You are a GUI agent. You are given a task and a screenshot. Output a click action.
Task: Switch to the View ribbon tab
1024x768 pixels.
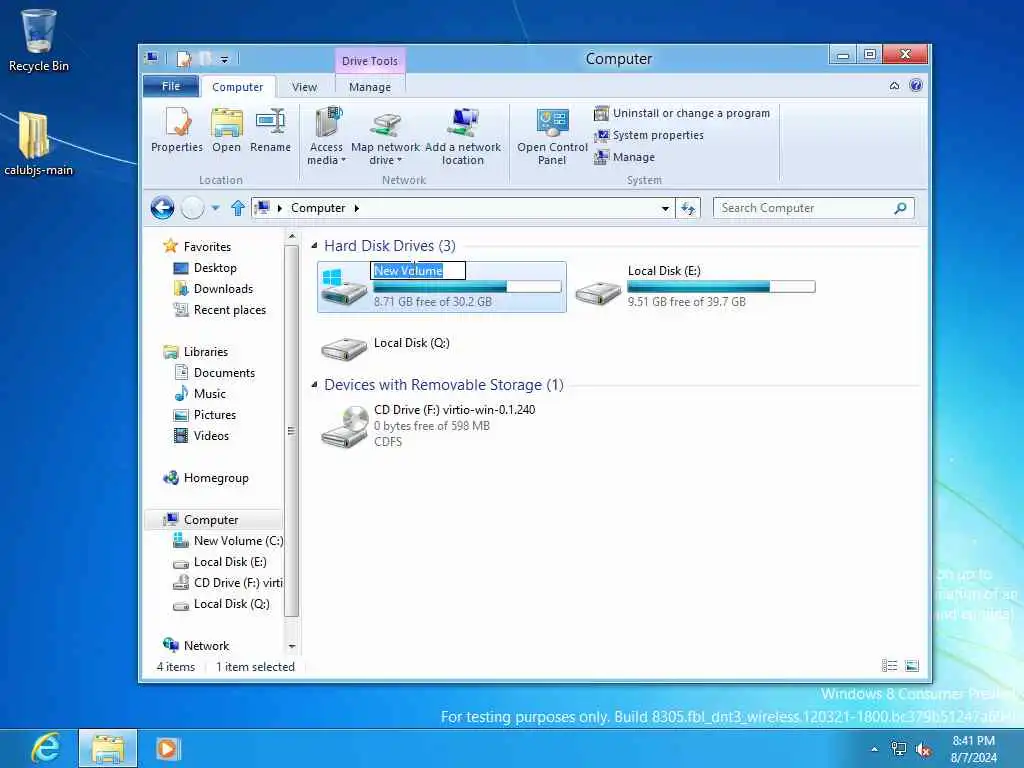[304, 87]
